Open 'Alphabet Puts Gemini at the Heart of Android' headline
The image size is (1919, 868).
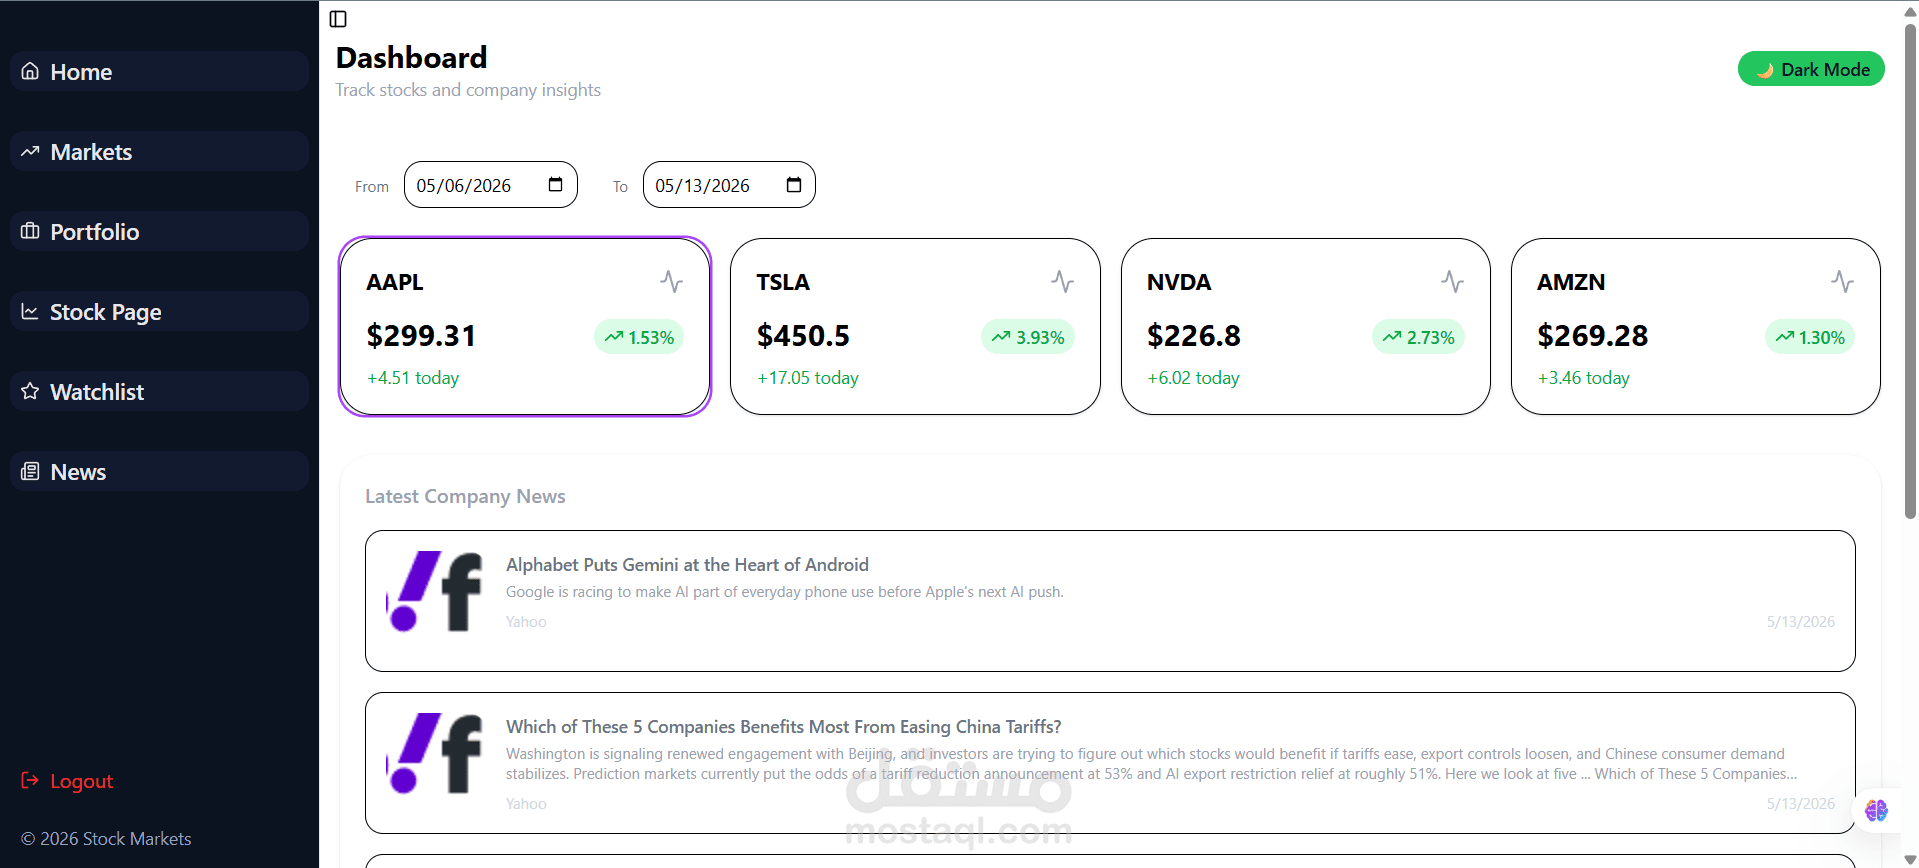coord(687,565)
